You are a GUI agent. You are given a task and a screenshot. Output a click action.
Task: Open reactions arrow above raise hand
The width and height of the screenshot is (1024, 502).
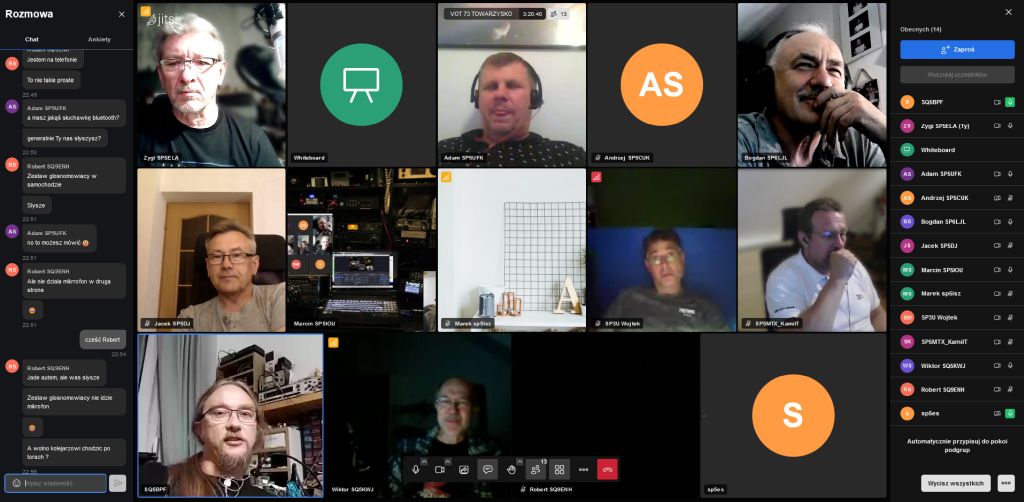click(520, 462)
